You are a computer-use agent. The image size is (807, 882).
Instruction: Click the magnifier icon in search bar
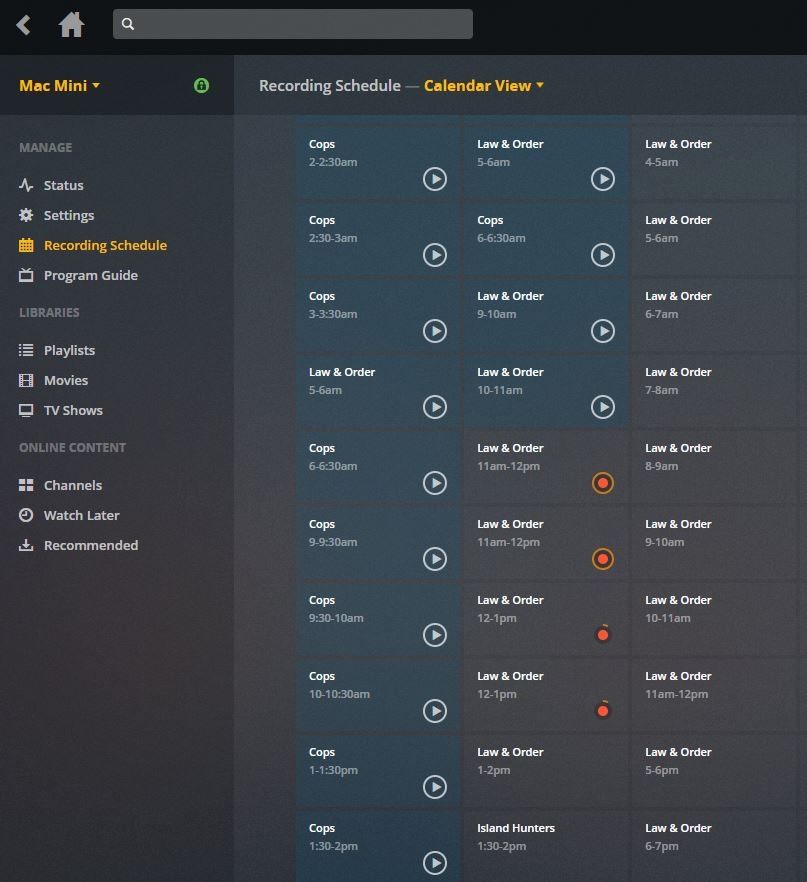[128, 24]
